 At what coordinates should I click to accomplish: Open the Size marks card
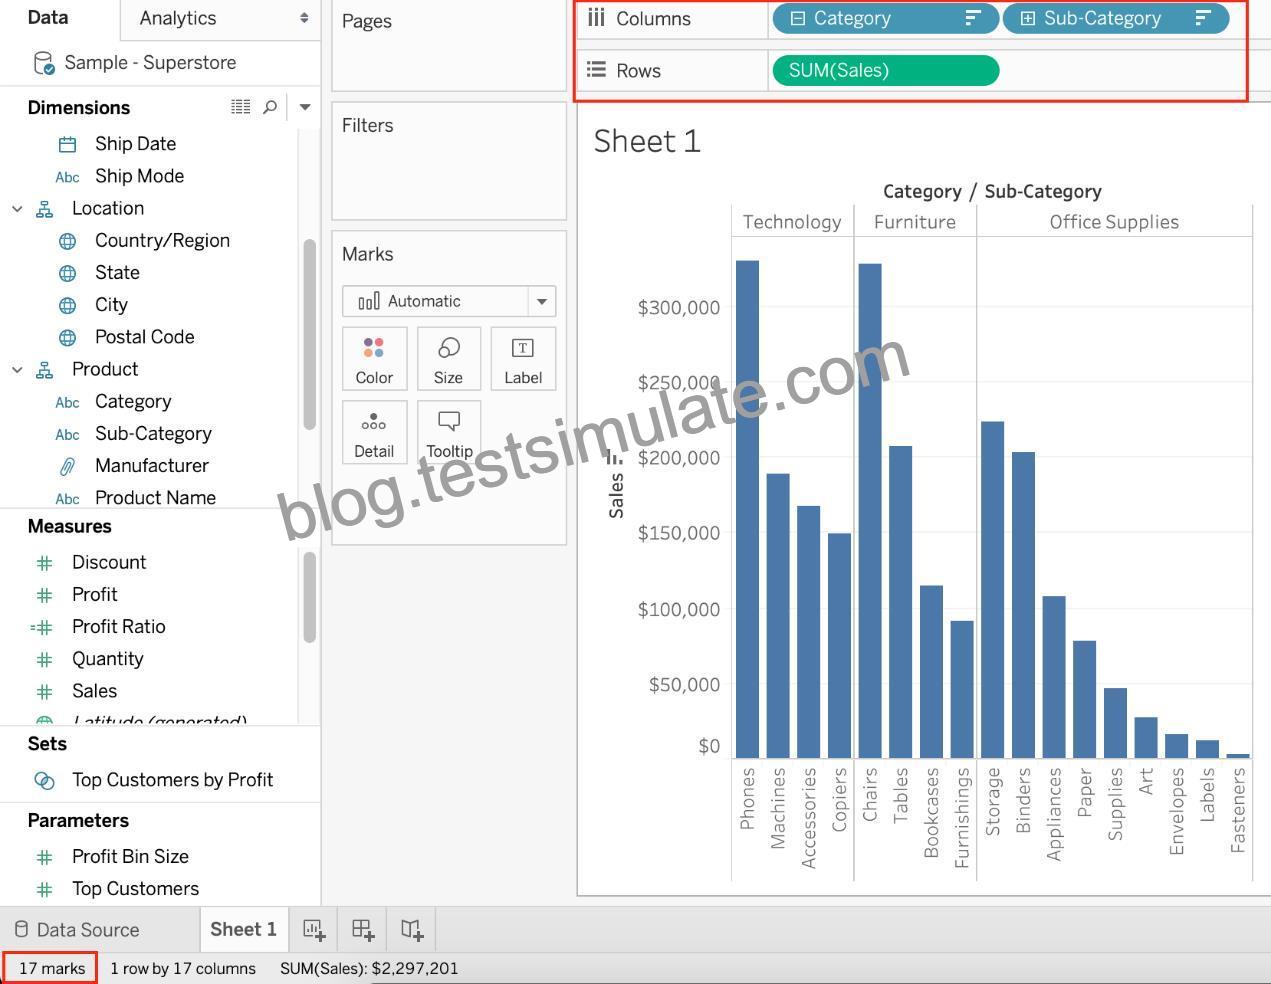coord(448,358)
